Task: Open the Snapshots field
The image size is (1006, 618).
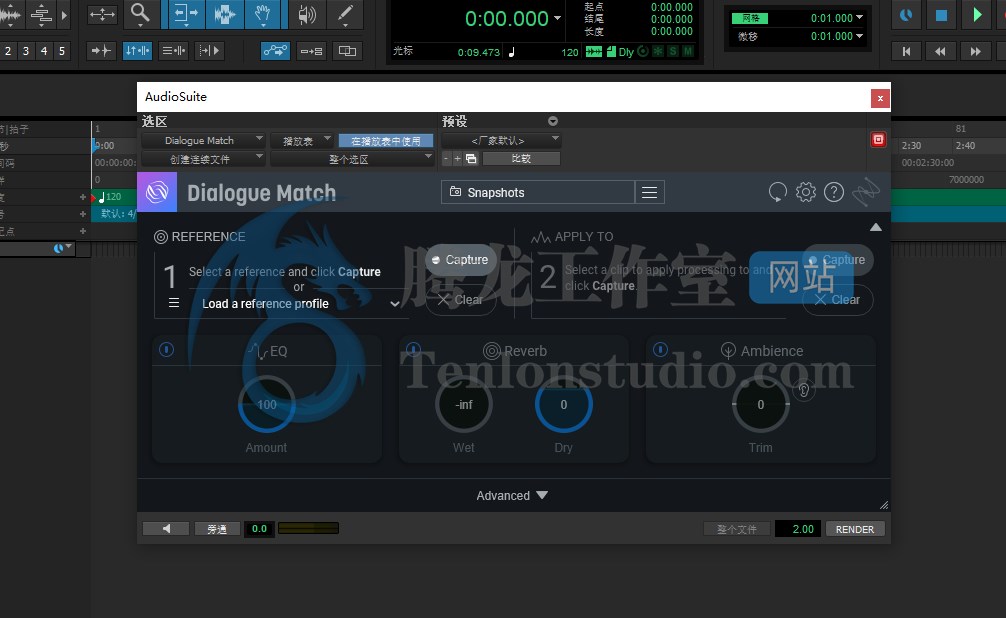Action: pyautogui.click(x=538, y=192)
